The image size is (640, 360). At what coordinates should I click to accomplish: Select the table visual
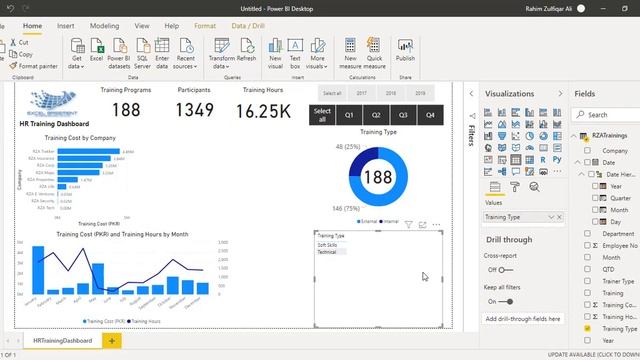point(516,160)
